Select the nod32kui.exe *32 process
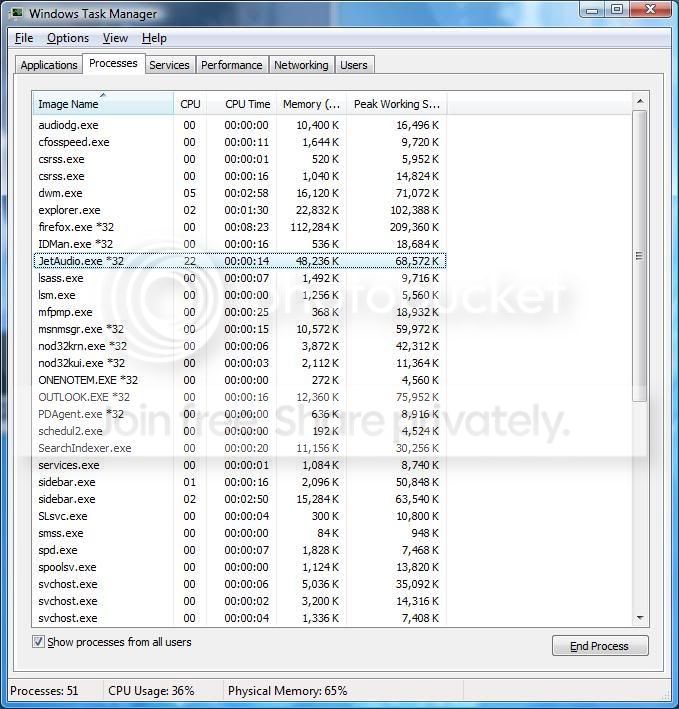This screenshot has width=679, height=709. (240, 363)
